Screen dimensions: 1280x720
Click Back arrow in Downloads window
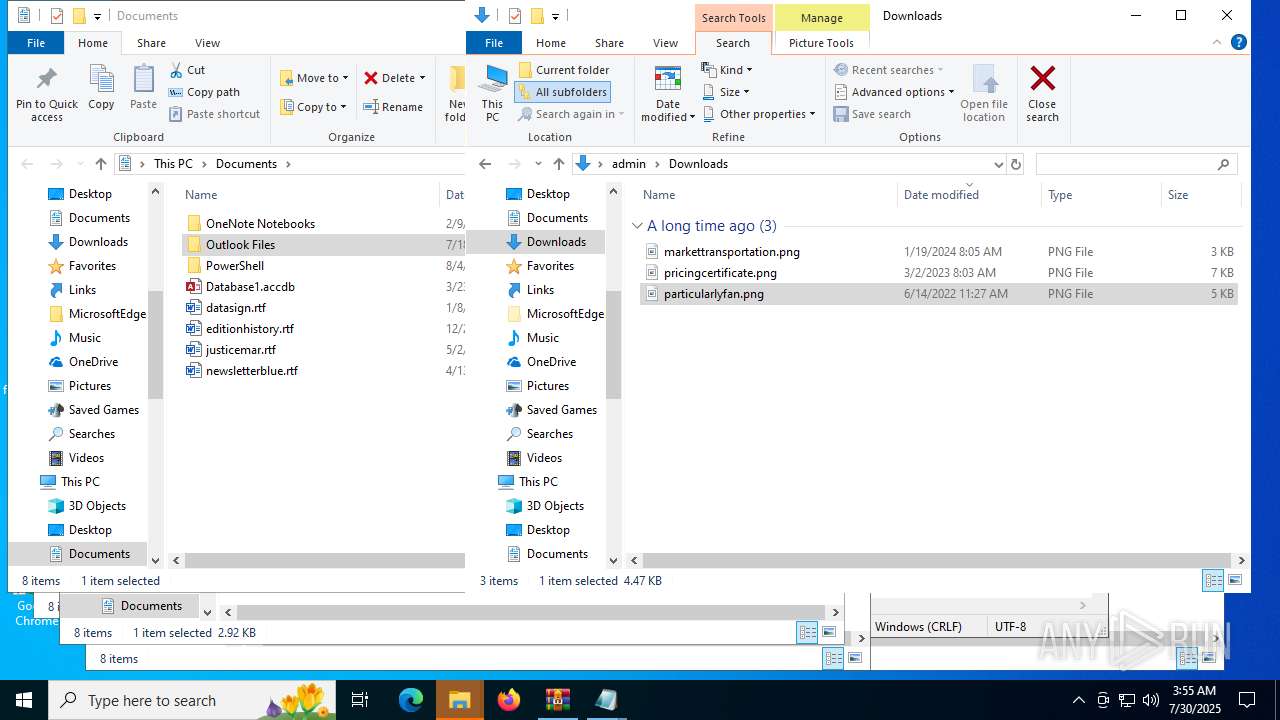(485, 164)
